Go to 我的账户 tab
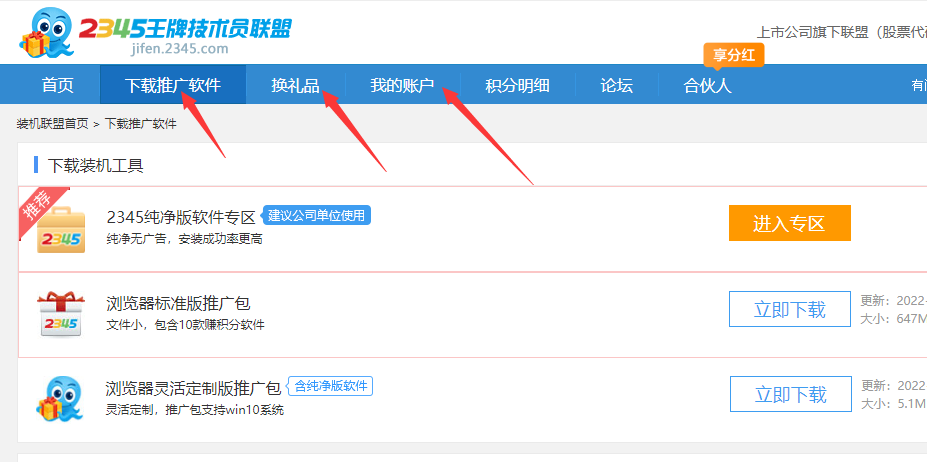Screen dimensions: 927x462 coord(402,85)
